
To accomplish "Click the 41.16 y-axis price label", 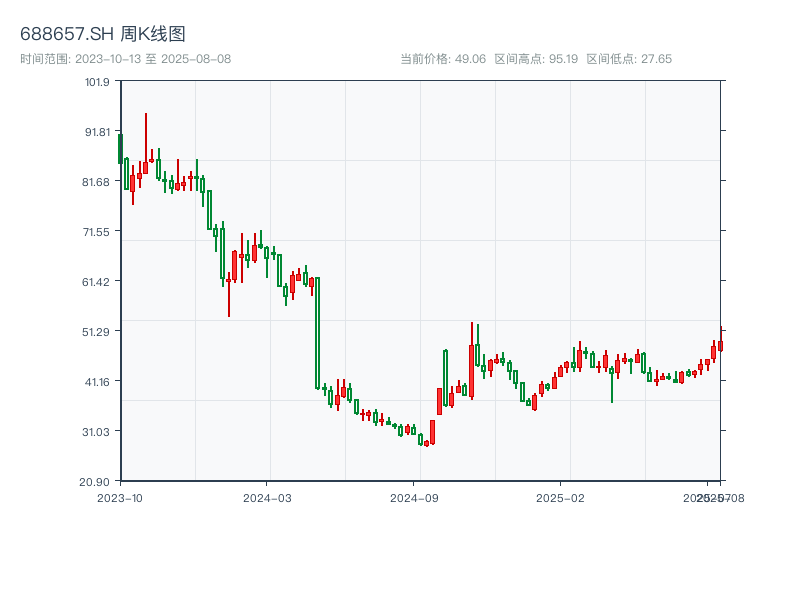I will [x=96, y=381].
